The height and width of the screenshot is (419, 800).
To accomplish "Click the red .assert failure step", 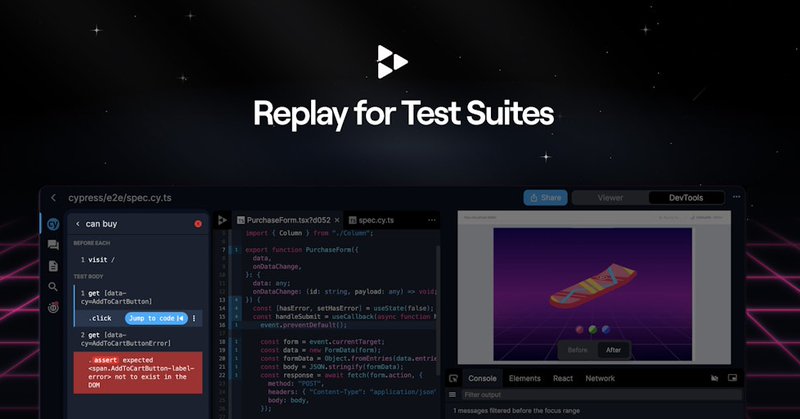I will [x=138, y=373].
